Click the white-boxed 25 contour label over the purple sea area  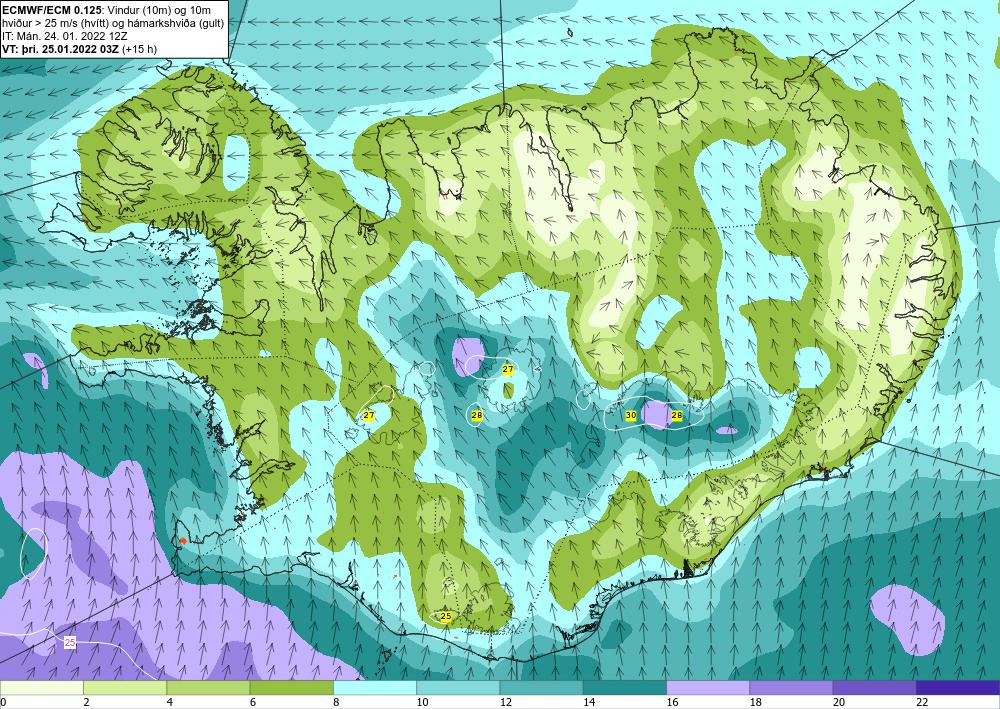pyautogui.click(x=70, y=642)
